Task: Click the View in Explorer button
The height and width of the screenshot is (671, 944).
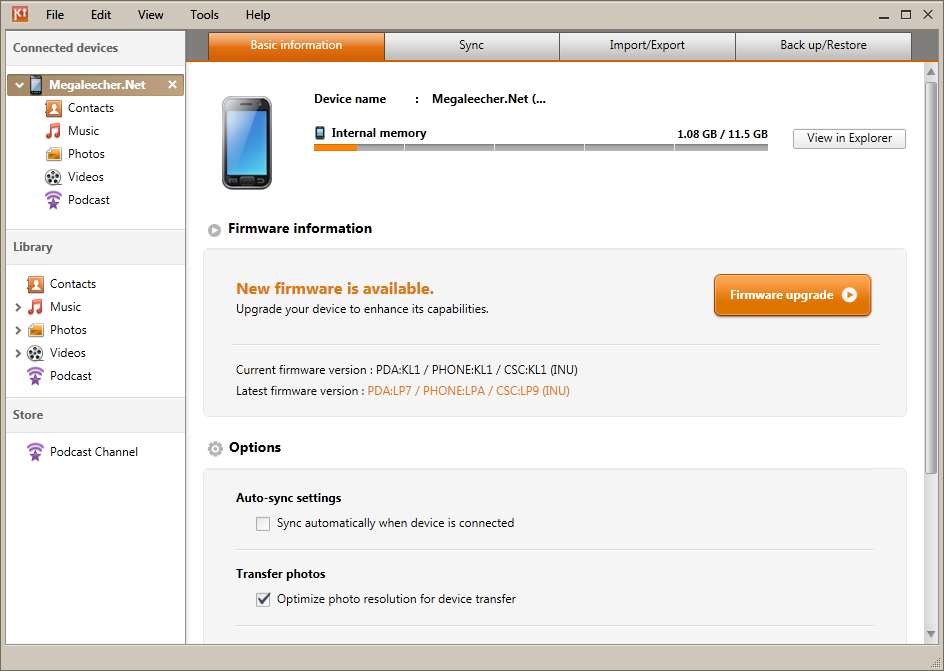Action: (849, 138)
